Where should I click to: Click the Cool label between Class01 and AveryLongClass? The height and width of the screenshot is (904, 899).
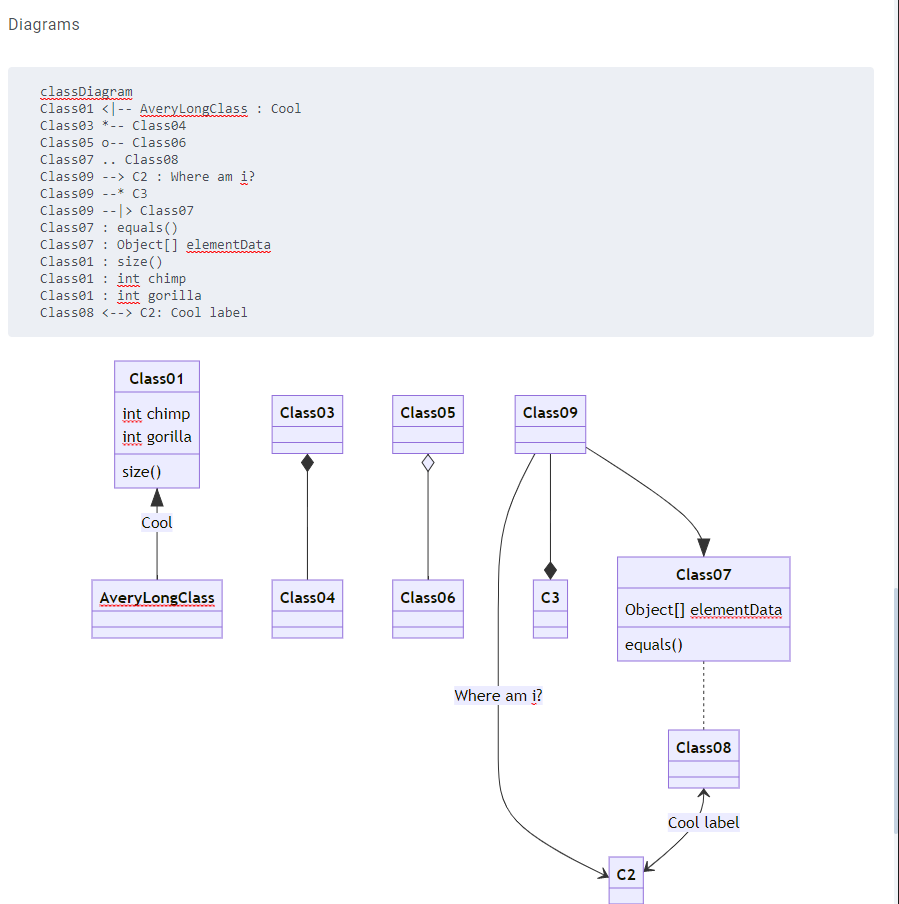click(156, 522)
